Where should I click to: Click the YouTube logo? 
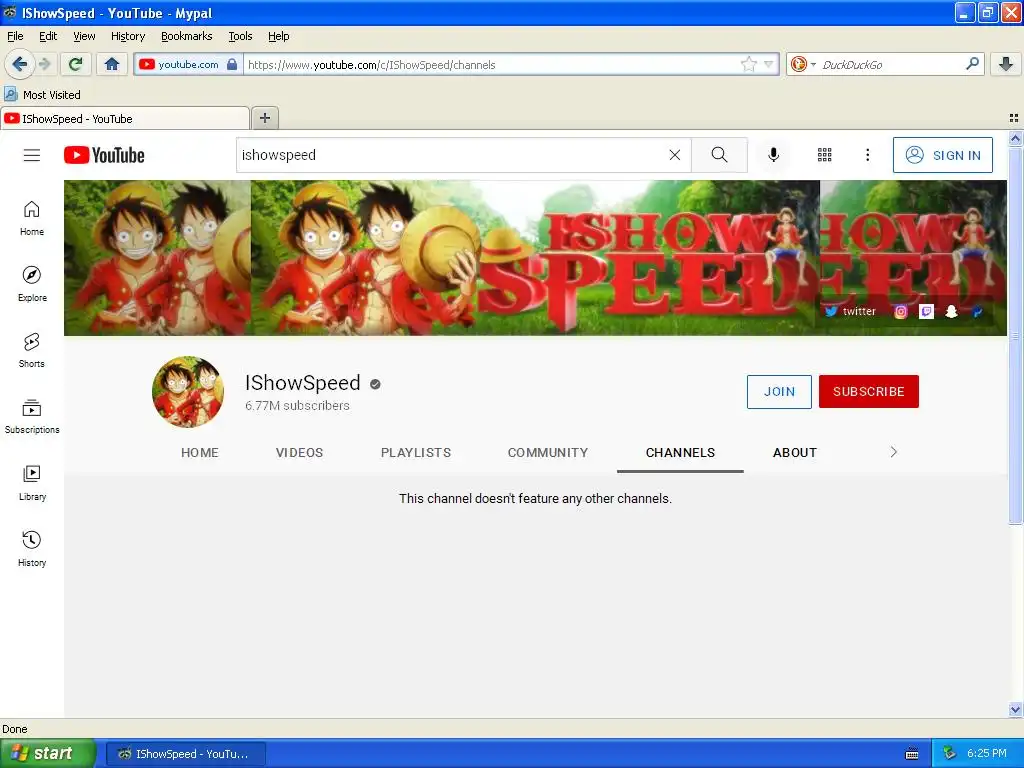(x=104, y=155)
